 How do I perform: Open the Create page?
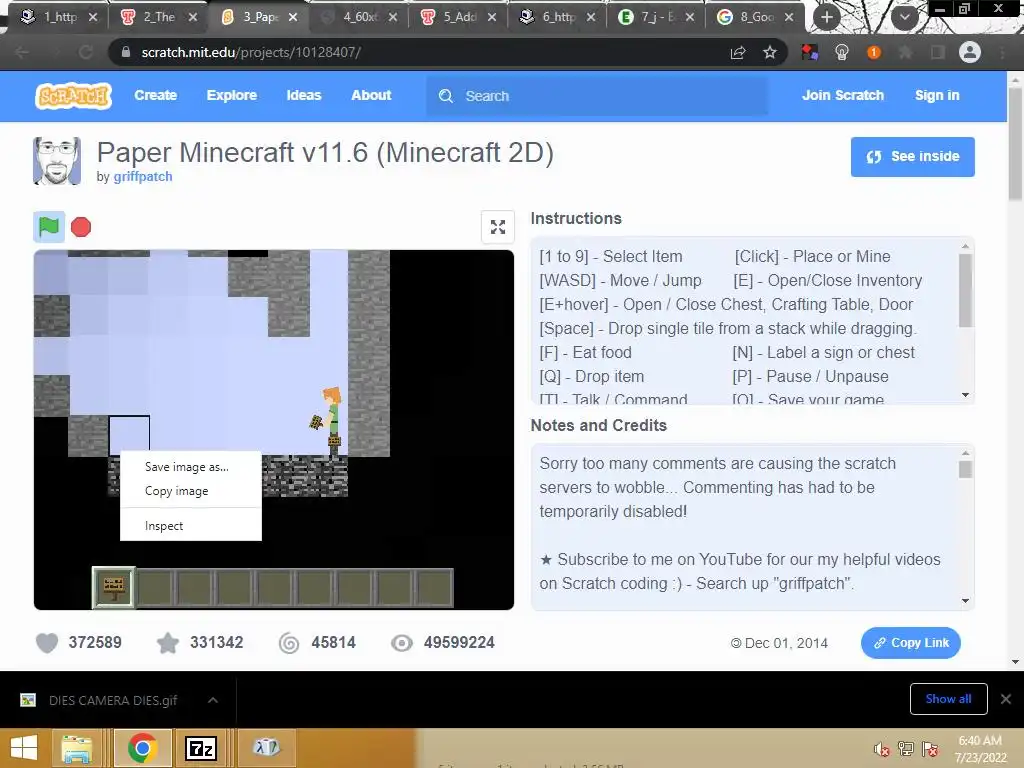coord(155,95)
